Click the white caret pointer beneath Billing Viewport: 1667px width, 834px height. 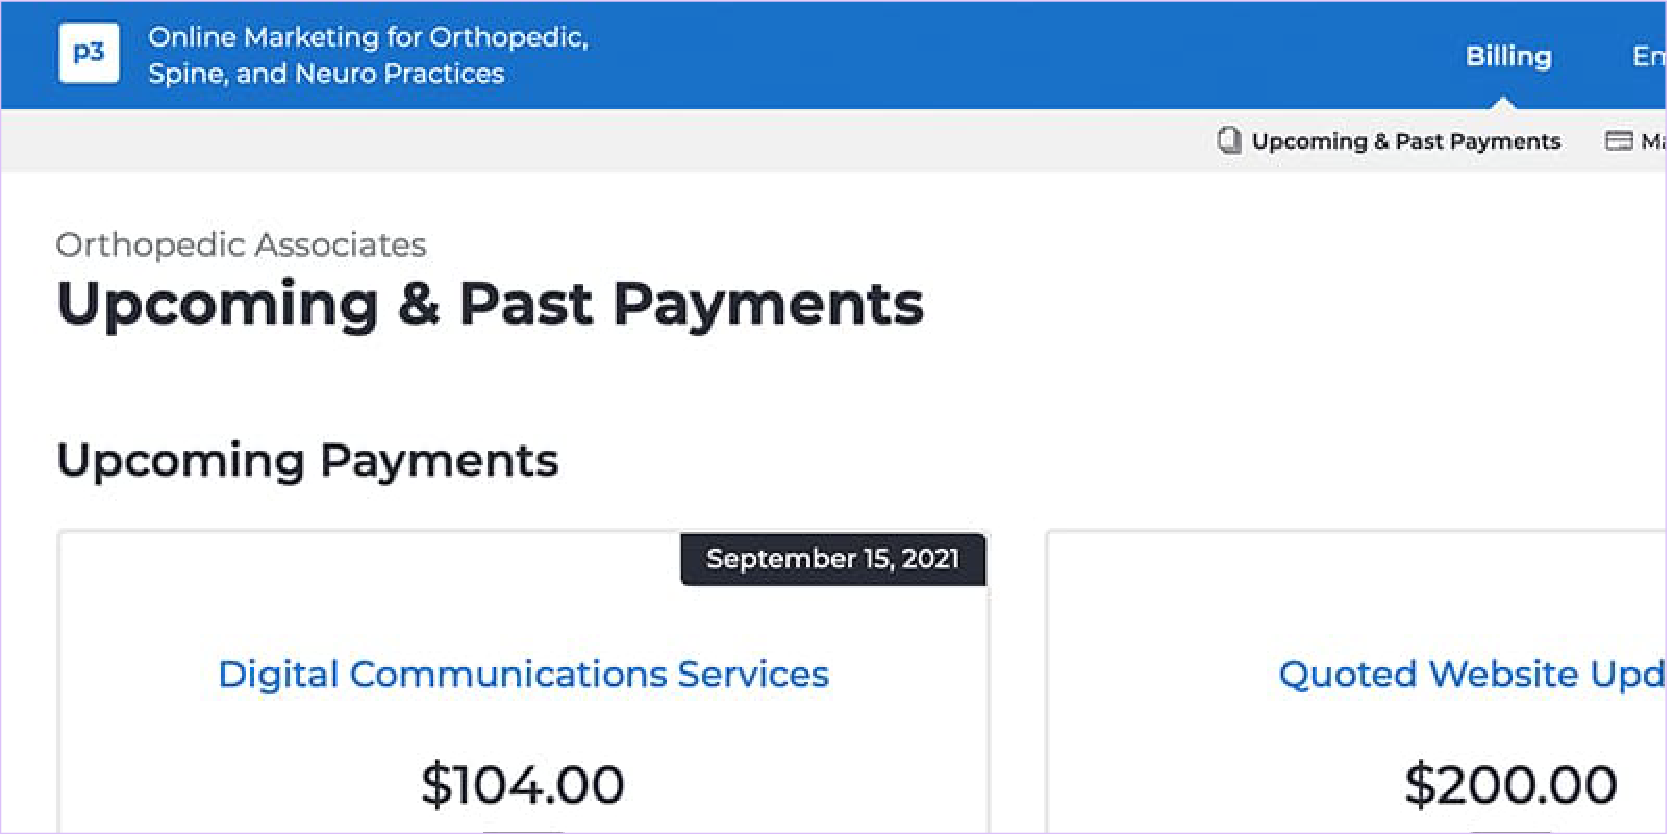pyautogui.click(x=1502, y=103)
